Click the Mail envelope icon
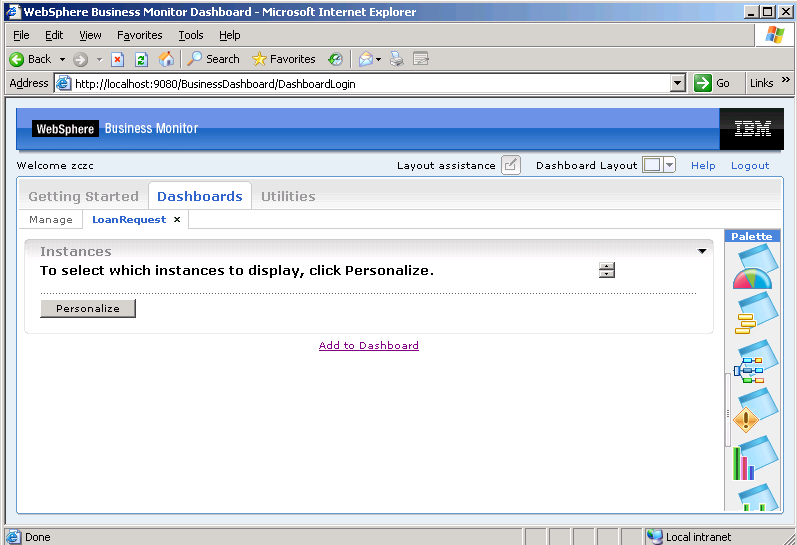 pyautogui.click(x=365, y=59)
